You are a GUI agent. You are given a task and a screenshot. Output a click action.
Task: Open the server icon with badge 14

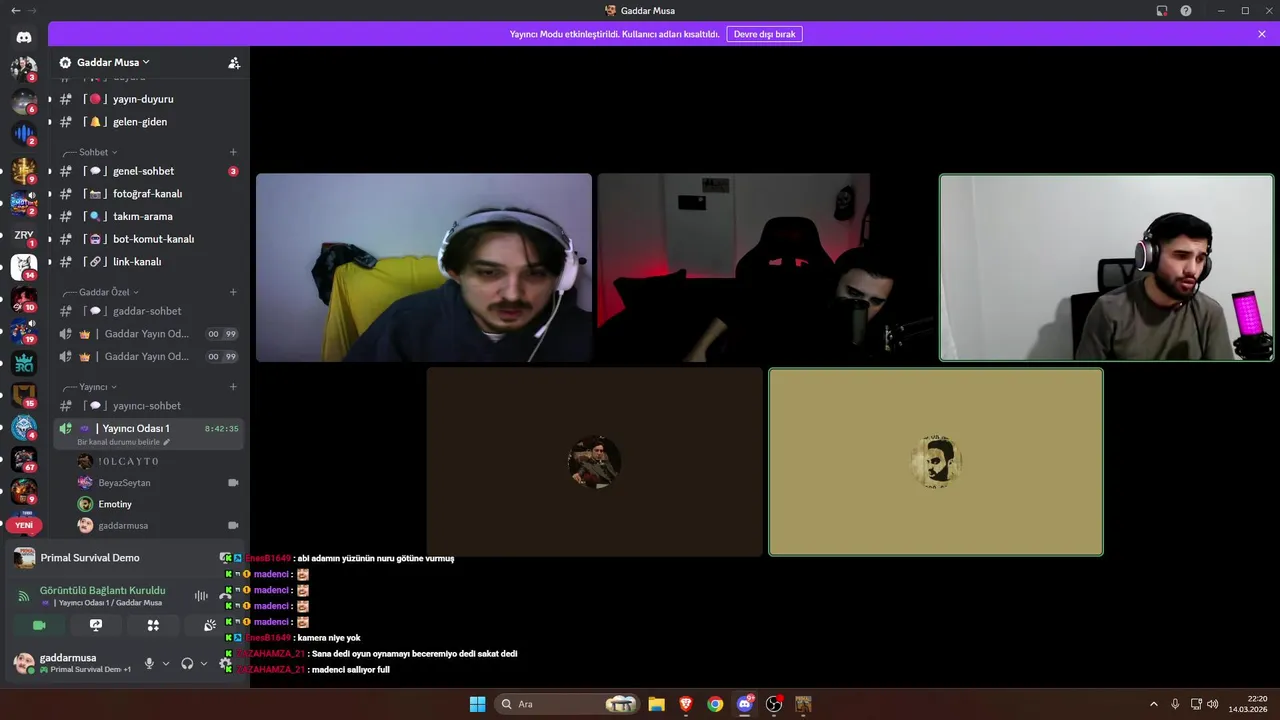click(24, 267)
